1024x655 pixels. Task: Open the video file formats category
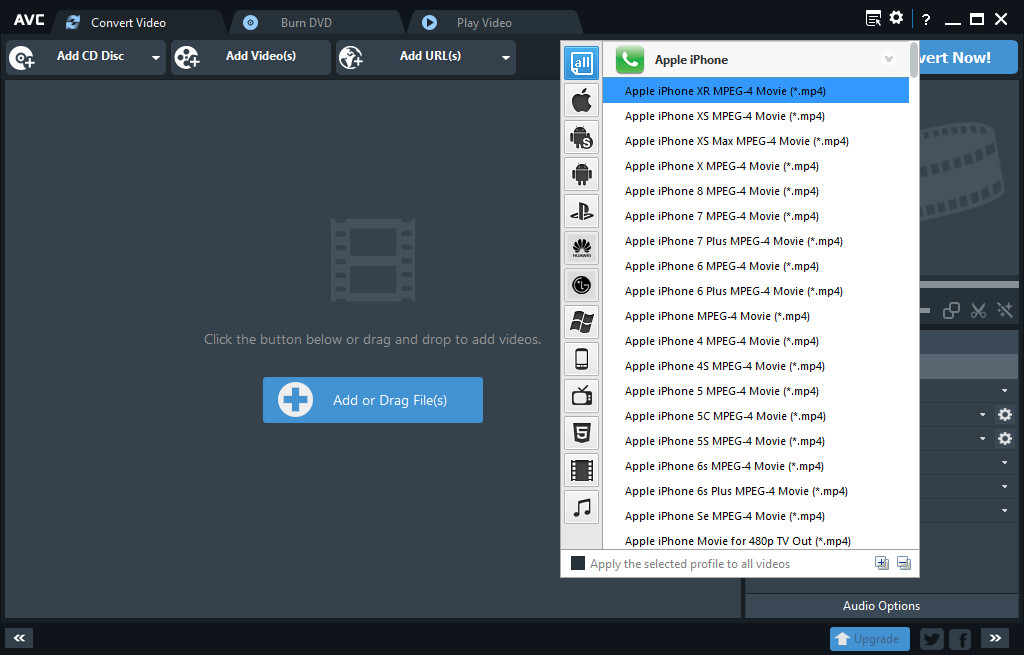point(581,470)
